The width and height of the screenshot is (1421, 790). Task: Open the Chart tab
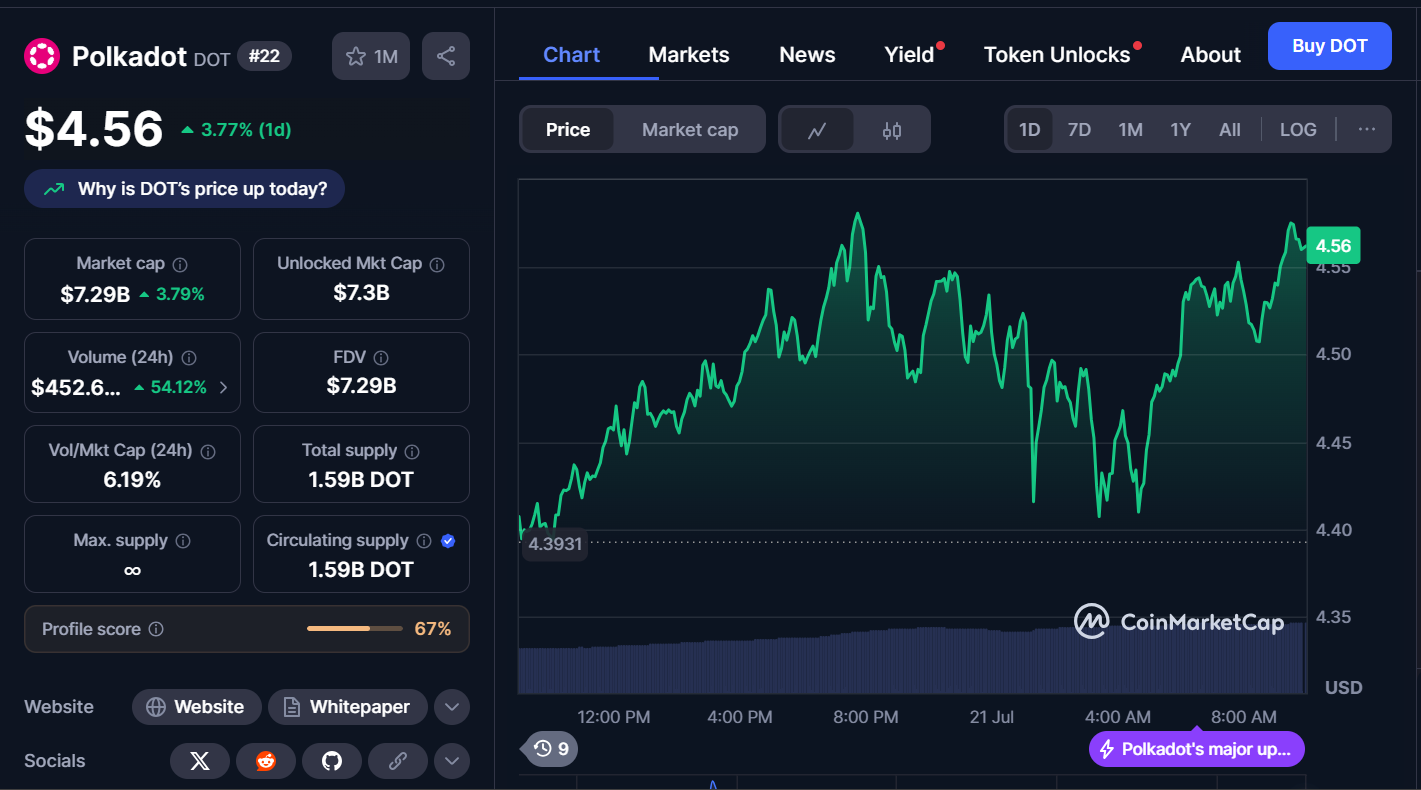coord(572,55)
